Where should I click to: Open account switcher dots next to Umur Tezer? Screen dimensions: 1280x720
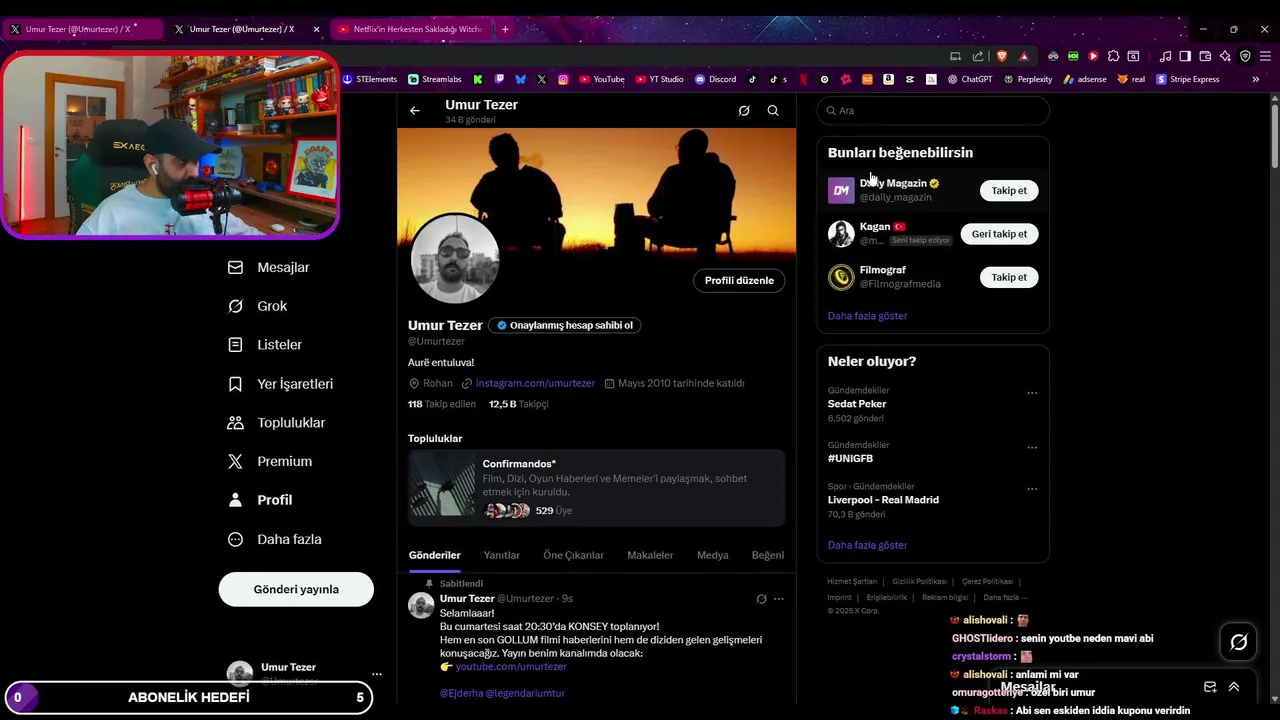point(376,674)
